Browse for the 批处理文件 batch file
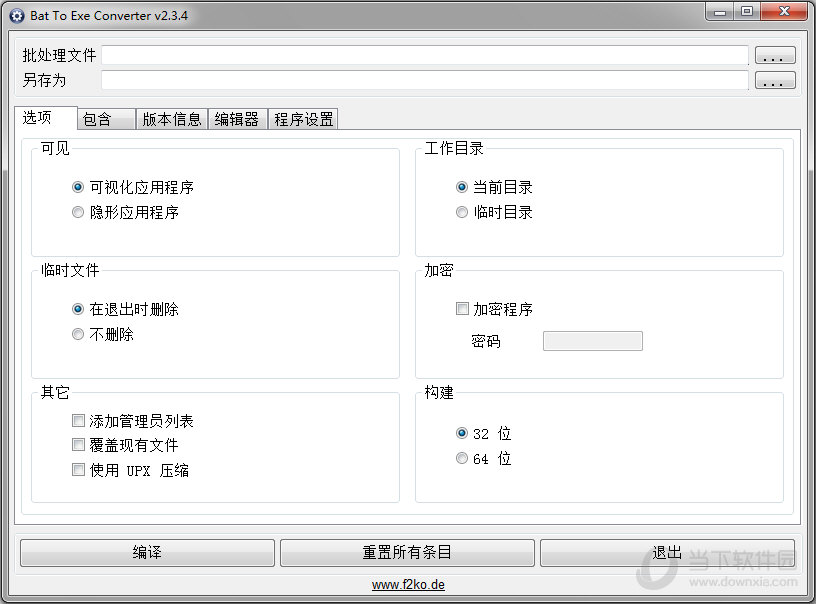Screen dimensions: 816x604 [775, 55]
